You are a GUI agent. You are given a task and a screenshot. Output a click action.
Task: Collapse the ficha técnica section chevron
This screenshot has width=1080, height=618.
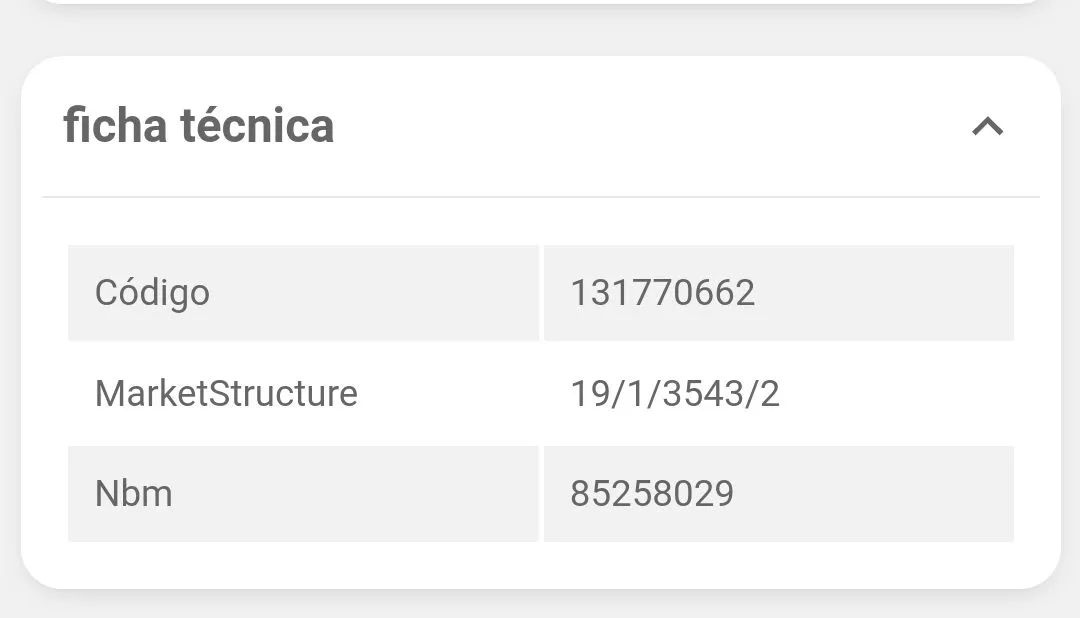tap(987, 127)
